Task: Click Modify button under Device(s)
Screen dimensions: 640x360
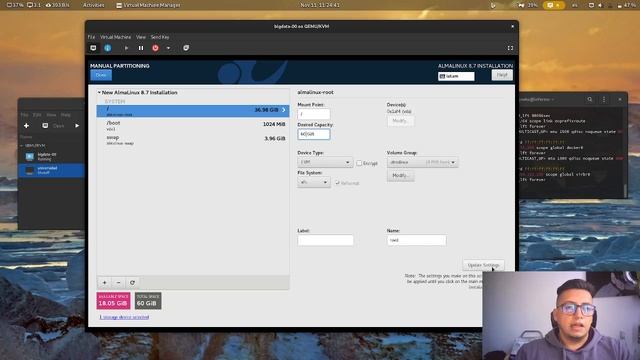Action: [400, 121]
